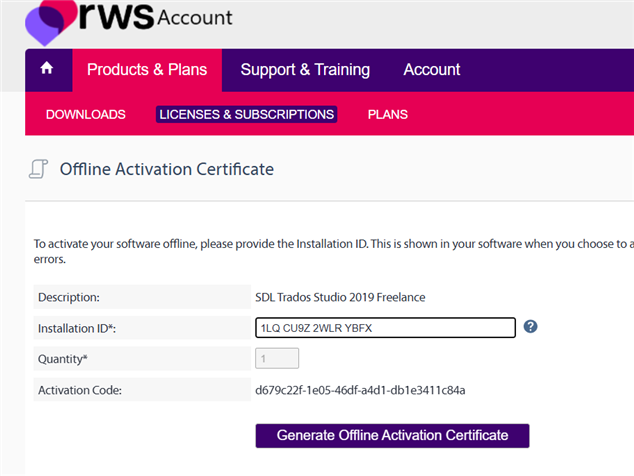This screenshot has height=476, width=634.
Task: Click SDL Trados Studio 2019 Freelance text
Action: coord(340,297)
